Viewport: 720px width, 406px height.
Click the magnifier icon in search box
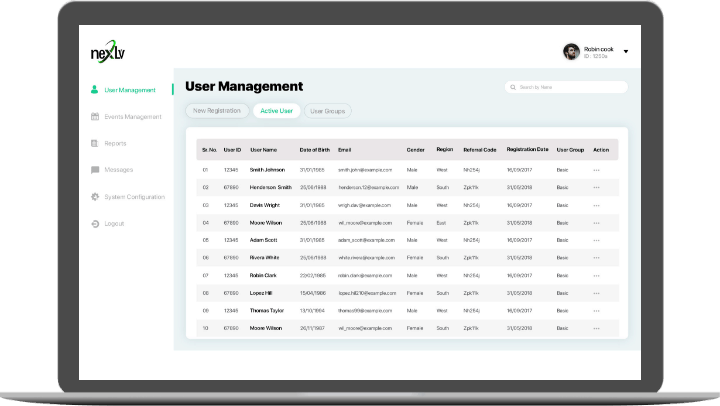513,87
